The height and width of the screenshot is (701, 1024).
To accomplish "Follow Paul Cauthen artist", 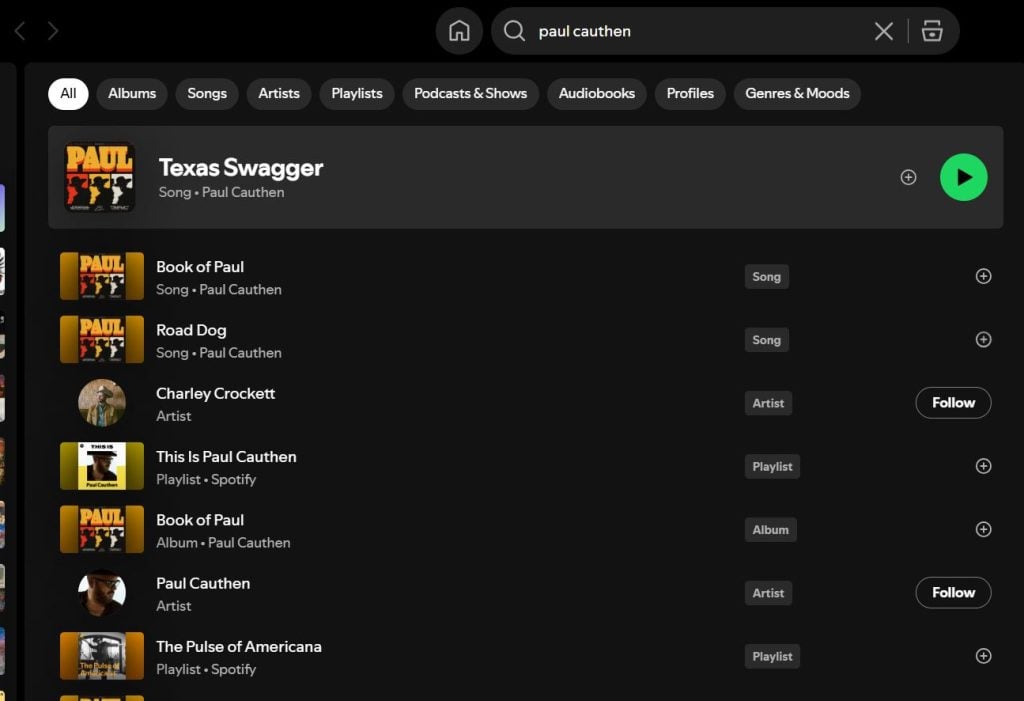I will (x=953, y=593).
